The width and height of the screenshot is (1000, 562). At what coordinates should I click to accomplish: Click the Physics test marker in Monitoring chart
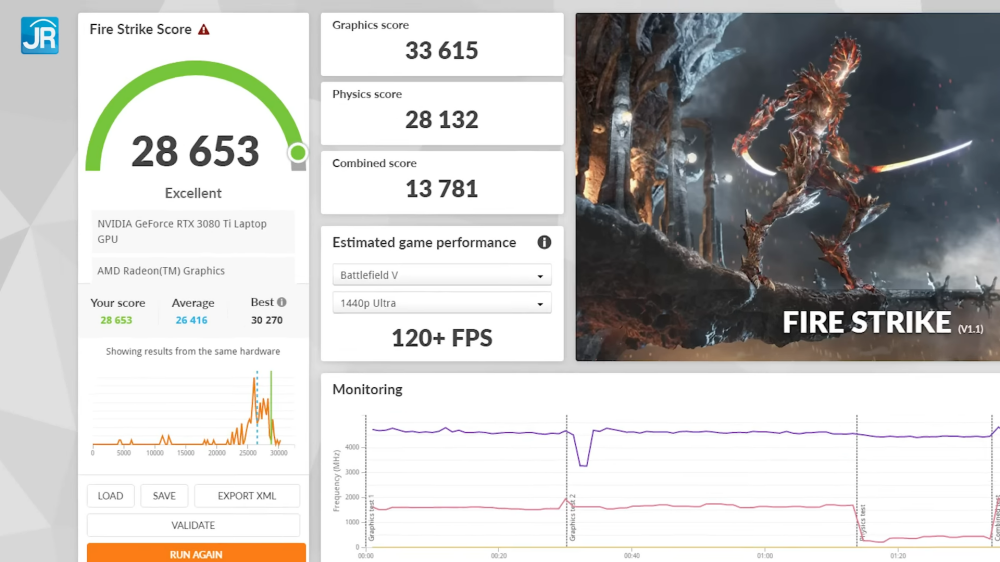pyautogui.click(x=862, y=522)
